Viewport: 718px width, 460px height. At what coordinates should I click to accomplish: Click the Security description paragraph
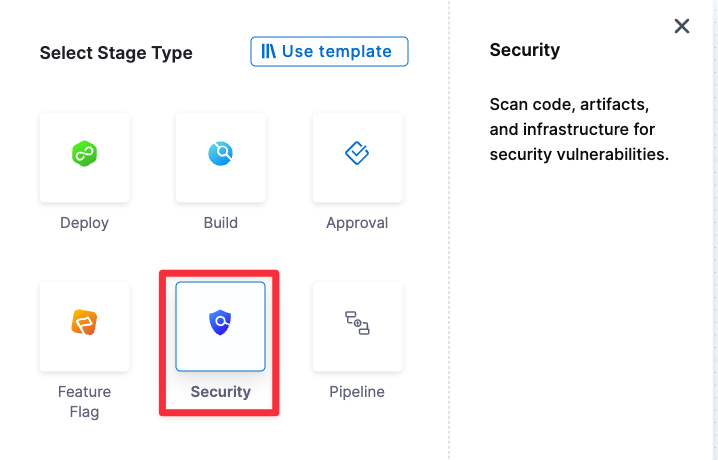point(578,129)
